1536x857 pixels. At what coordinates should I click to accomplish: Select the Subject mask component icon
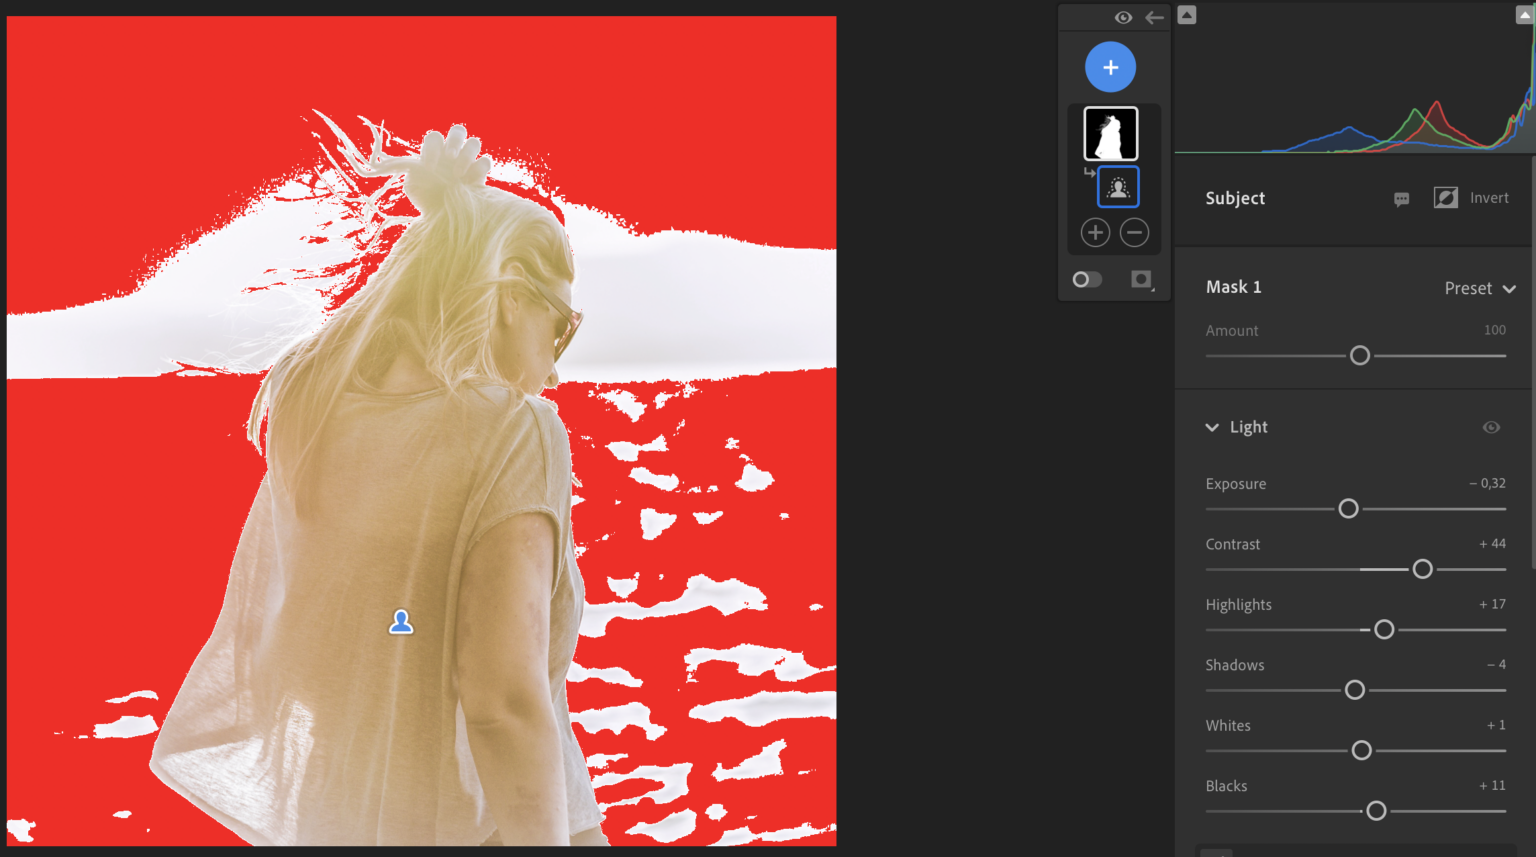pos(1118,186)
